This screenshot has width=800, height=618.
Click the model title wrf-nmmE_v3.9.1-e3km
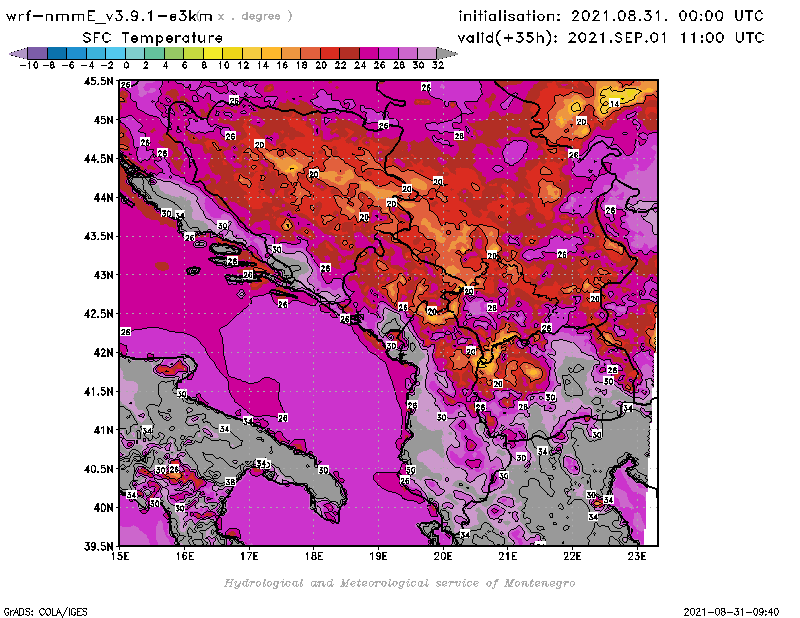point(109,16)
